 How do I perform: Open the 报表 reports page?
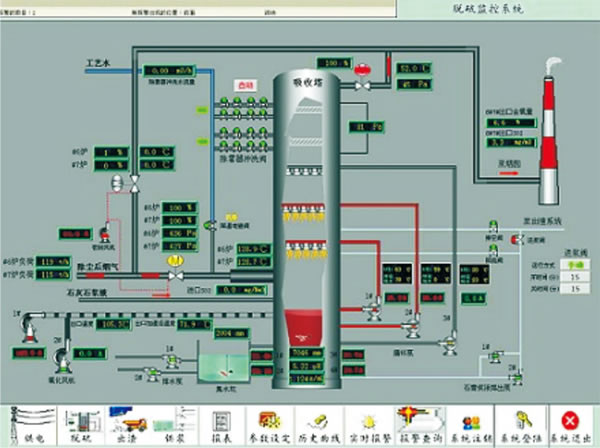point(222,425)
